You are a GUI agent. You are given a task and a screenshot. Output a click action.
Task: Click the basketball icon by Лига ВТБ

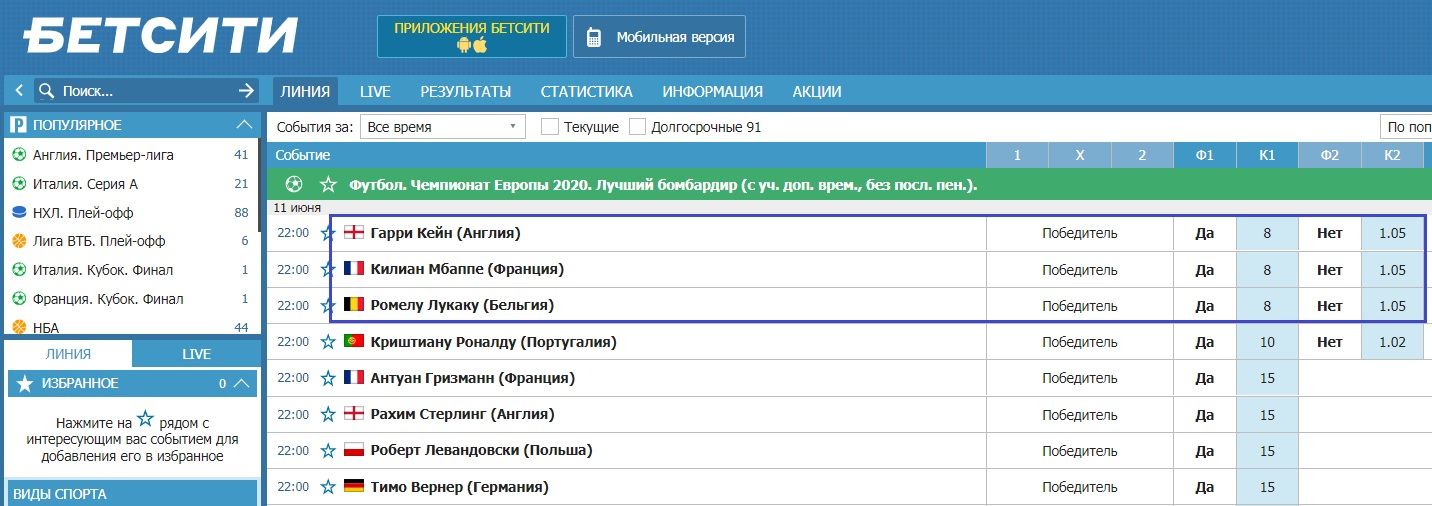click(19, 241)
